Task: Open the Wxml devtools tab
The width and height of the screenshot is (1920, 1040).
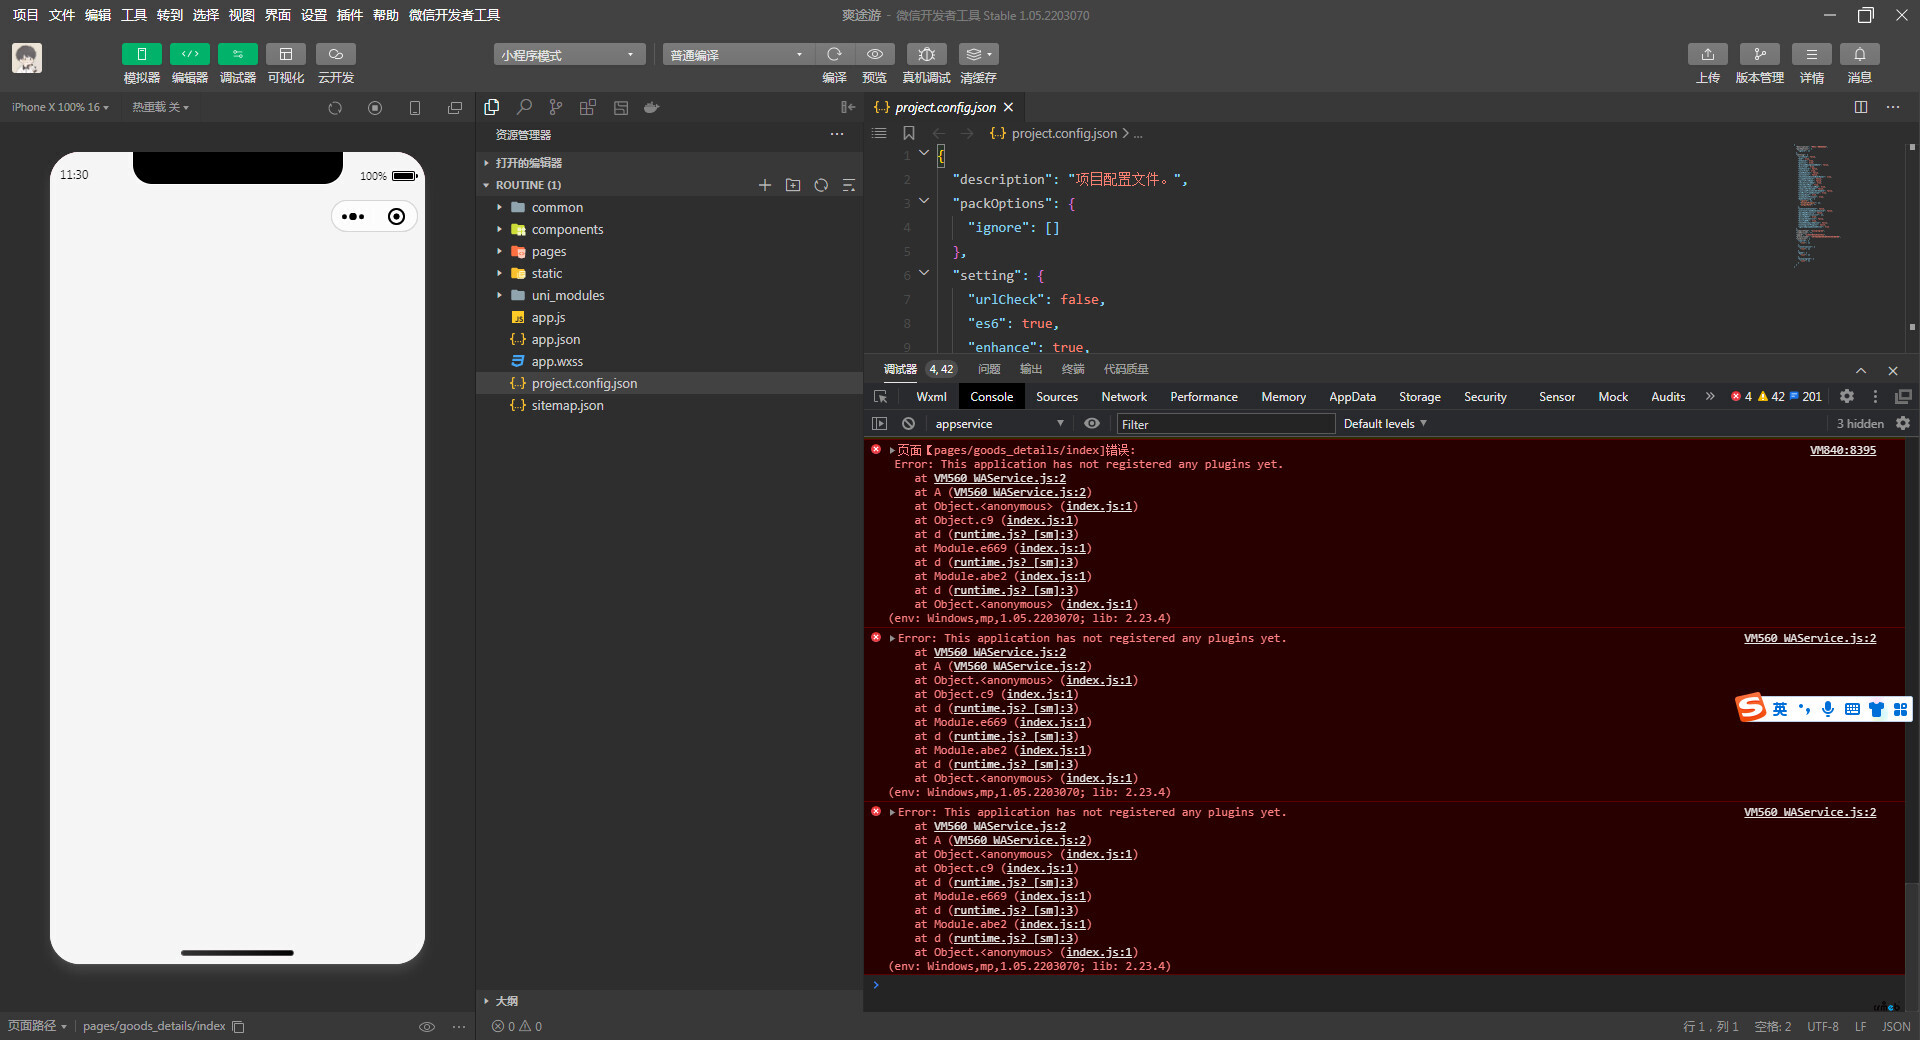Action: click(x=931, y=397)
